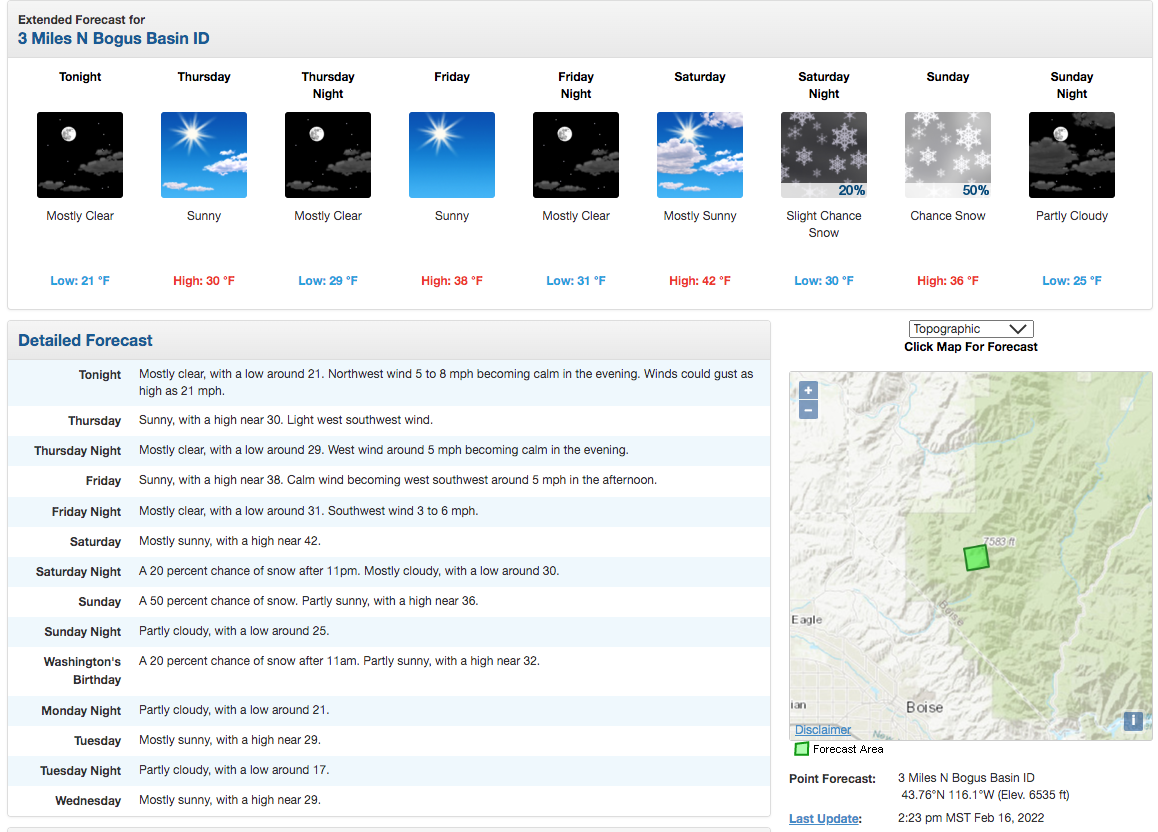Select the 3 Miles N Bogus Basin ID heading

coord(114,38)
